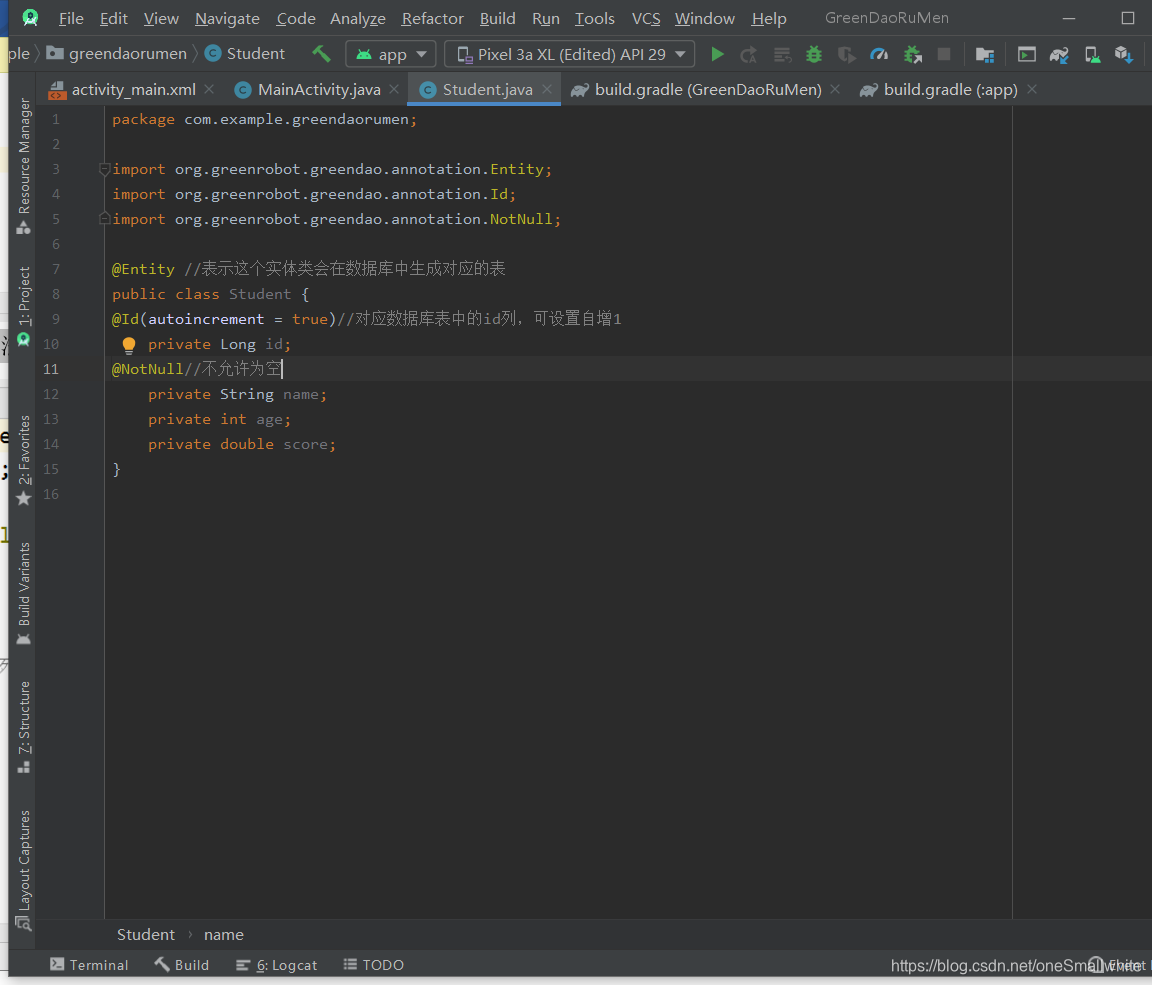Open the Tools menu

coord(594,18)
